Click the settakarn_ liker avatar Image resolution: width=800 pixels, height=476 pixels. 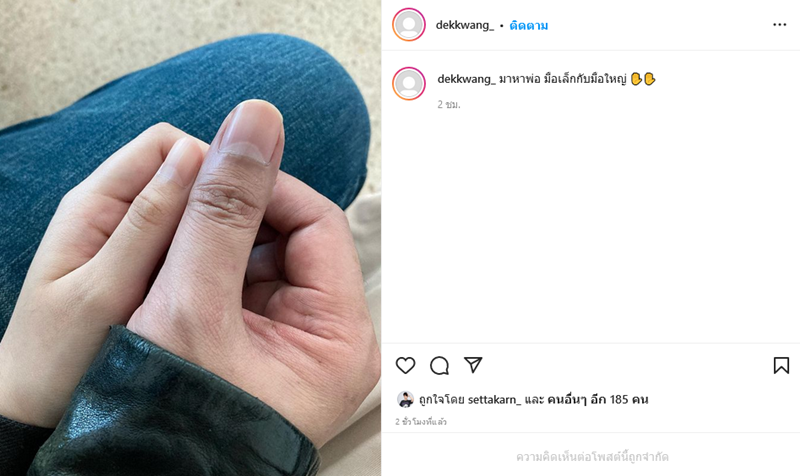point(406,399)
